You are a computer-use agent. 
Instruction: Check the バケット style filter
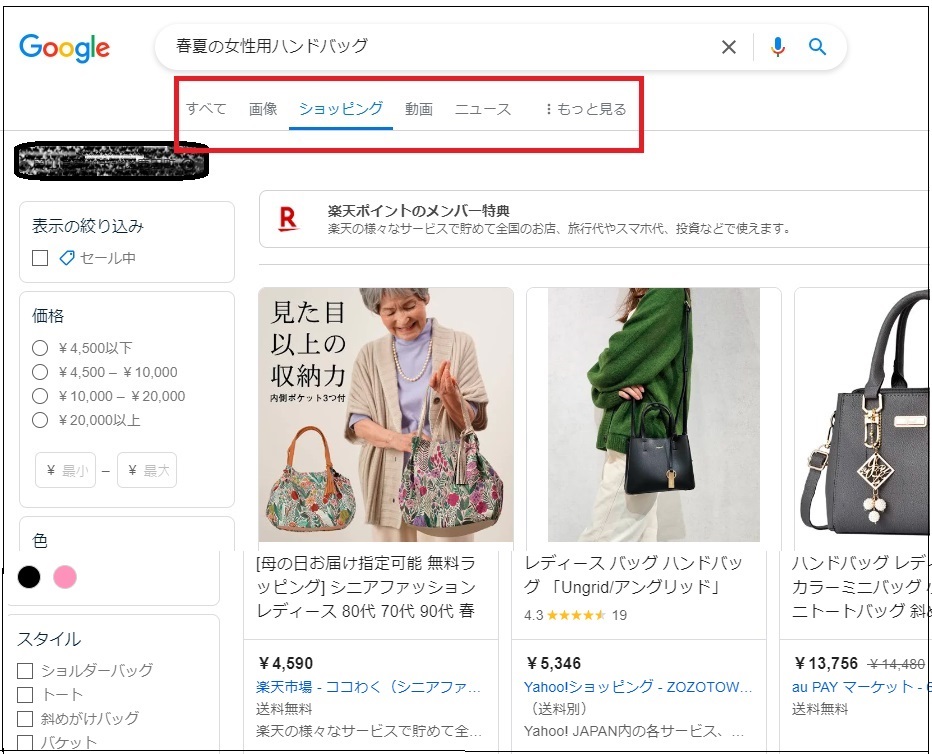(x=25, y=743)
